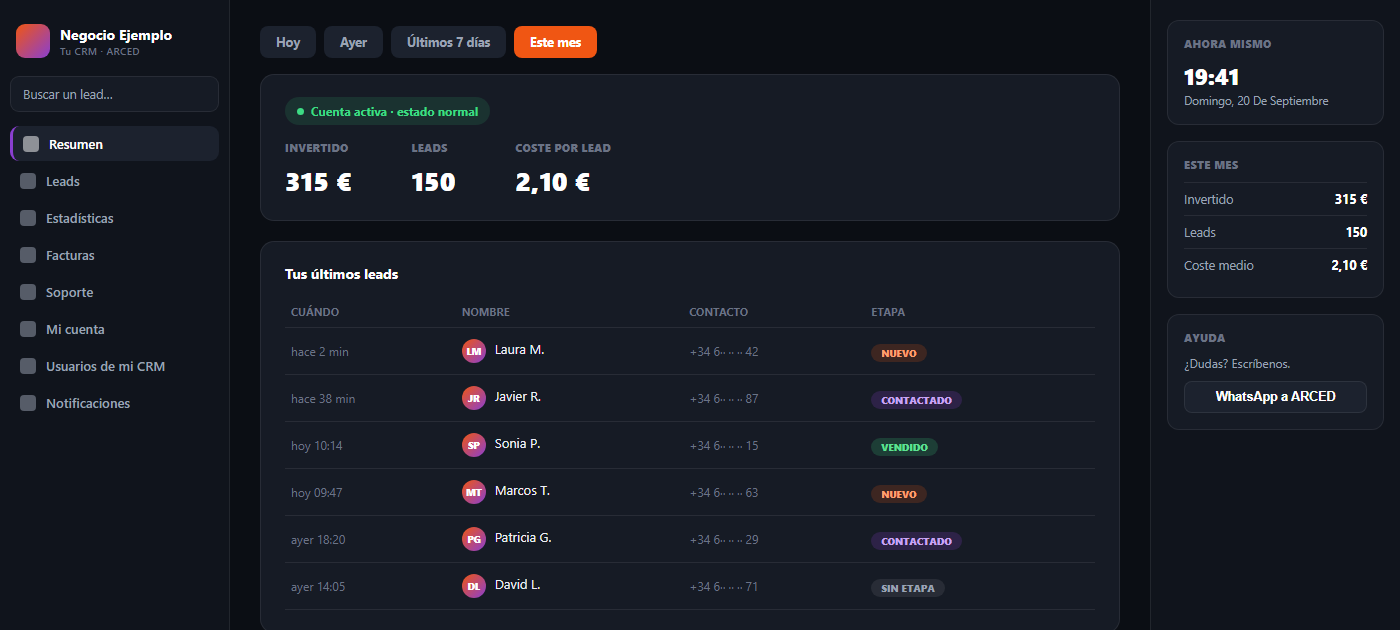Click the WhatsApp a ARCED button
1400x630 pixels.
pyautogui.click(x=1275, y=396)
